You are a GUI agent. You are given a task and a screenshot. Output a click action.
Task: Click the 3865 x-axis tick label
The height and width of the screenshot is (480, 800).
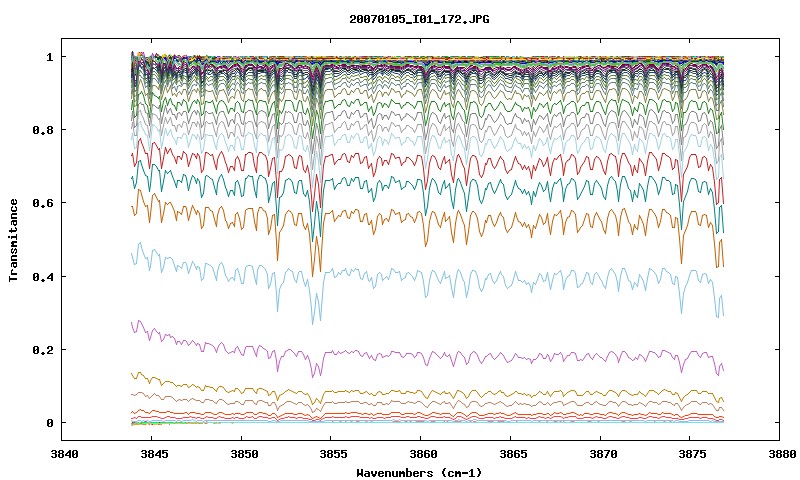click(511, 453)
